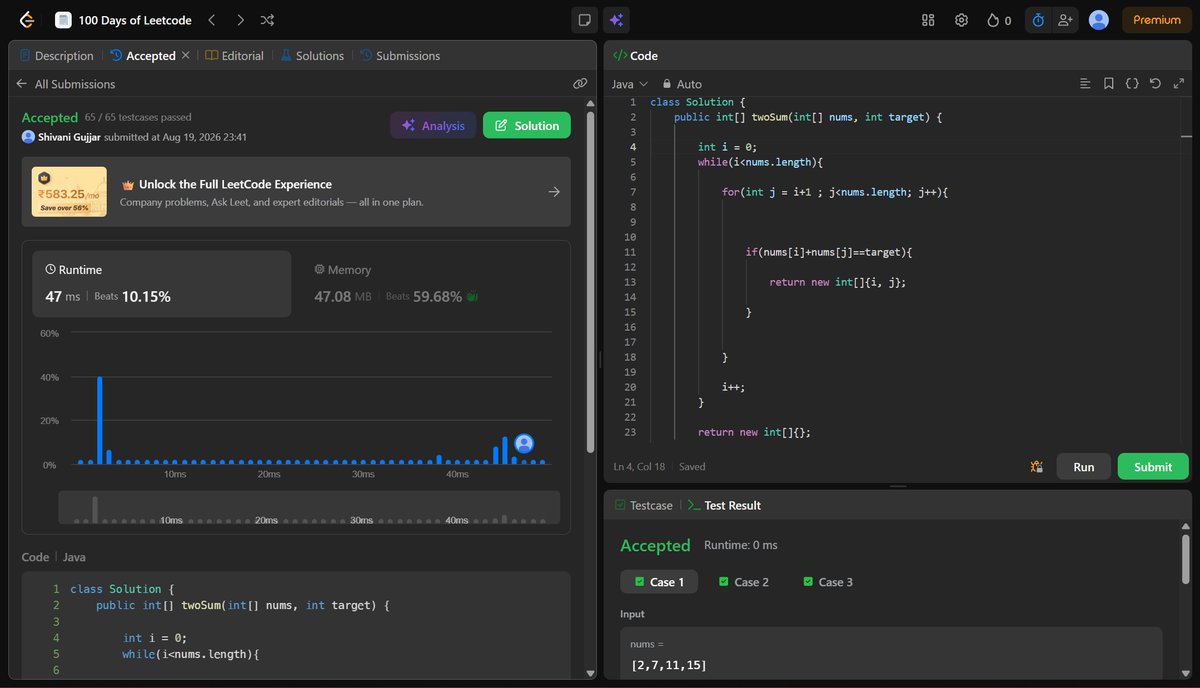Copy submission link via chain icon

pos(580,84)
